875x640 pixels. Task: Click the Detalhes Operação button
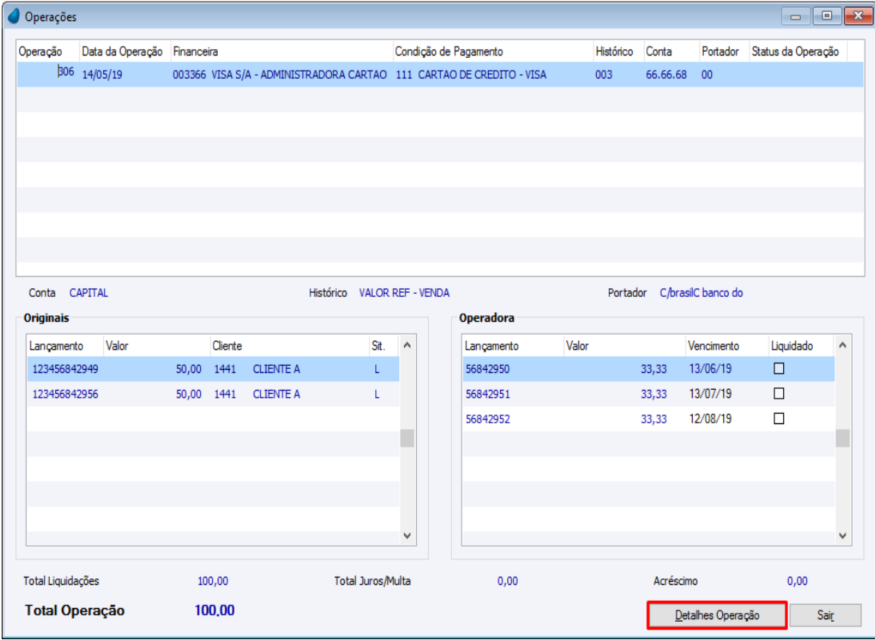pos(717,616)
